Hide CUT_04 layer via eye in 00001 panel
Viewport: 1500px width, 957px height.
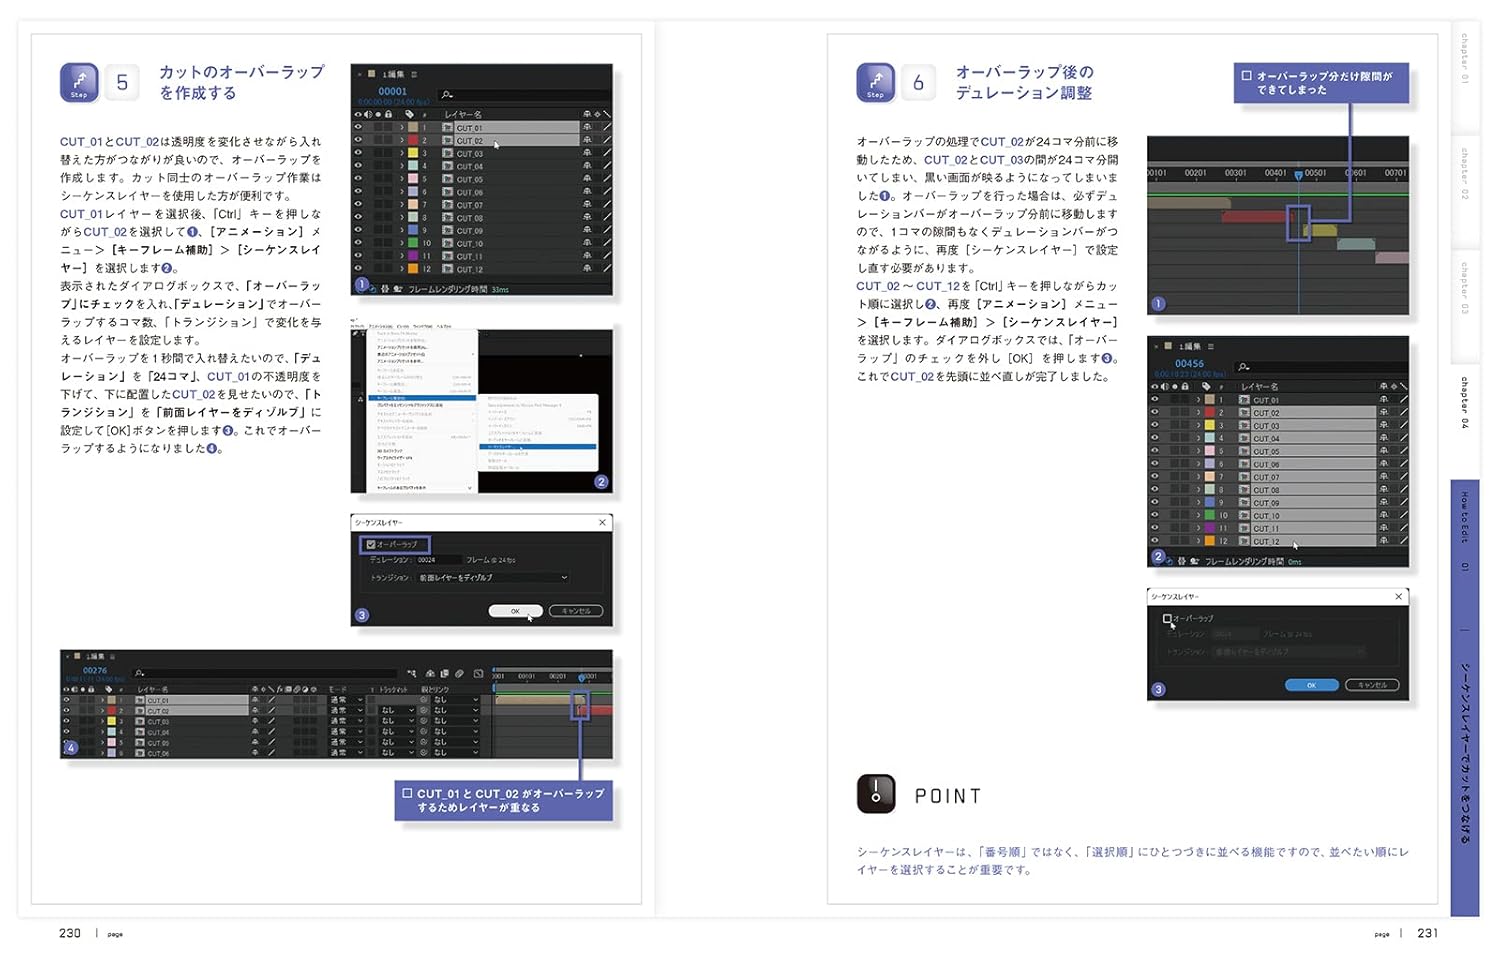(358, 166)
